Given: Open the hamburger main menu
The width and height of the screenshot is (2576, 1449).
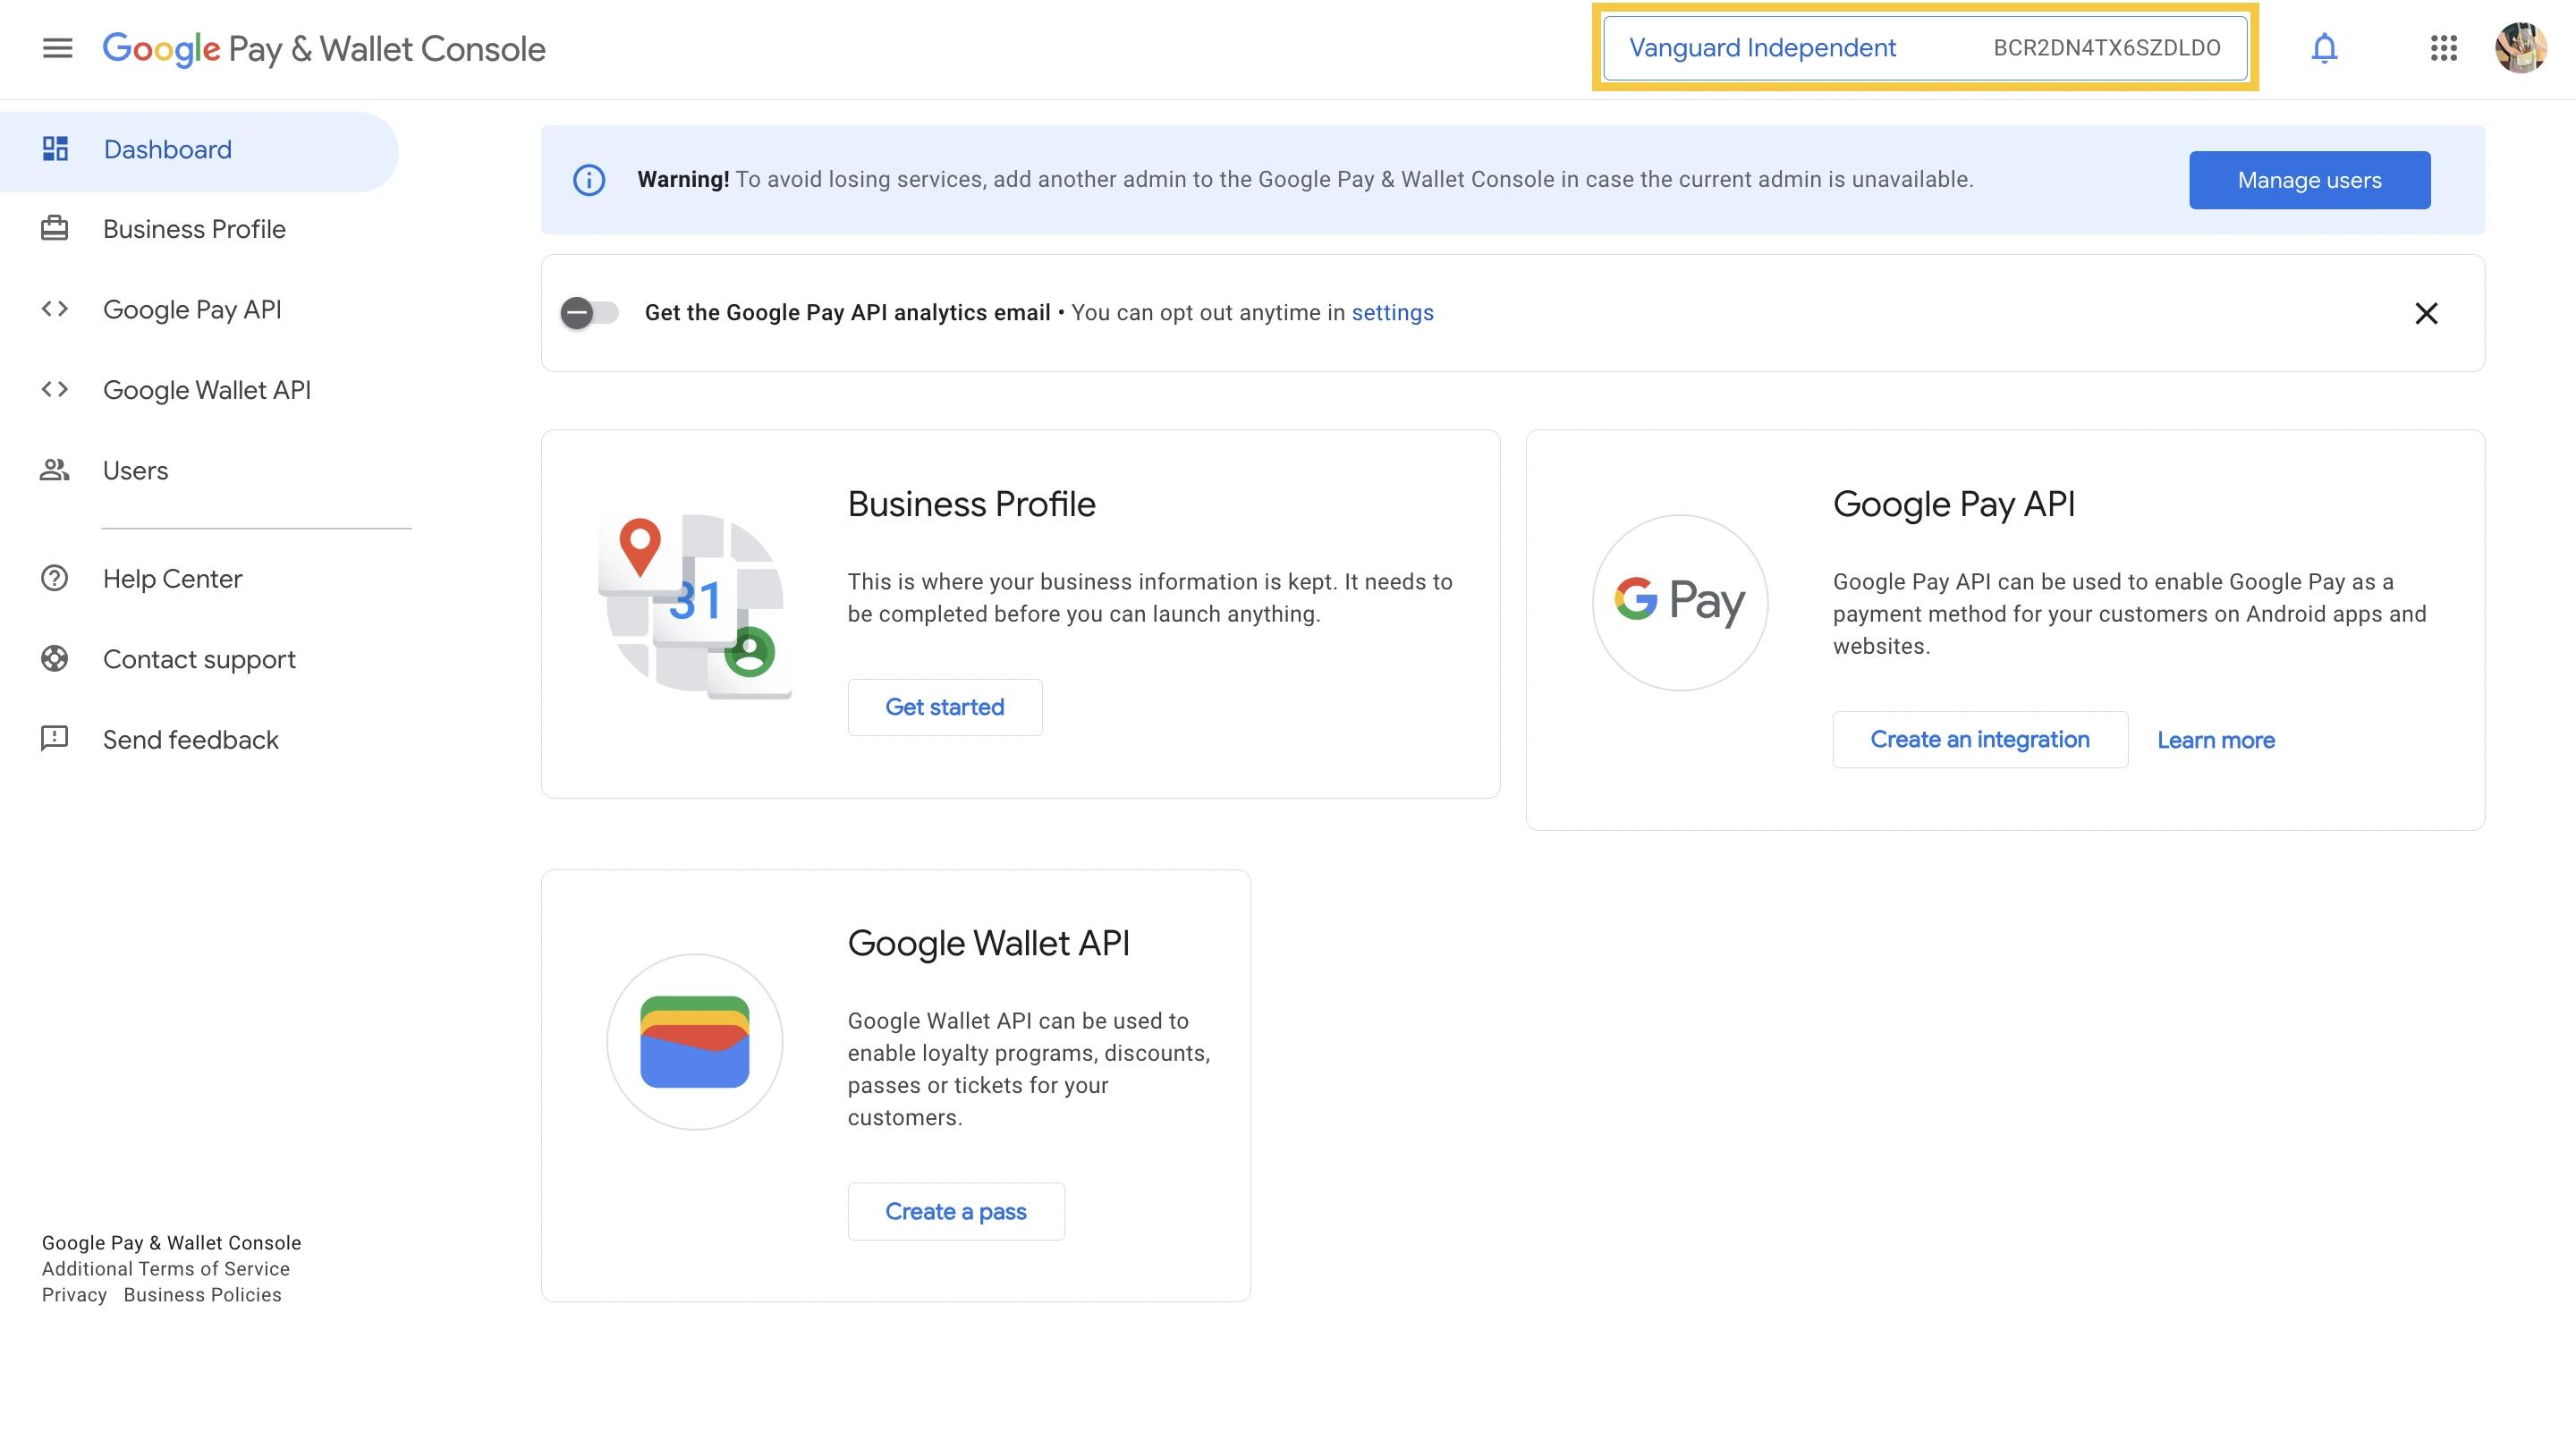Looking at the screenshot, I should coord(58,48).
